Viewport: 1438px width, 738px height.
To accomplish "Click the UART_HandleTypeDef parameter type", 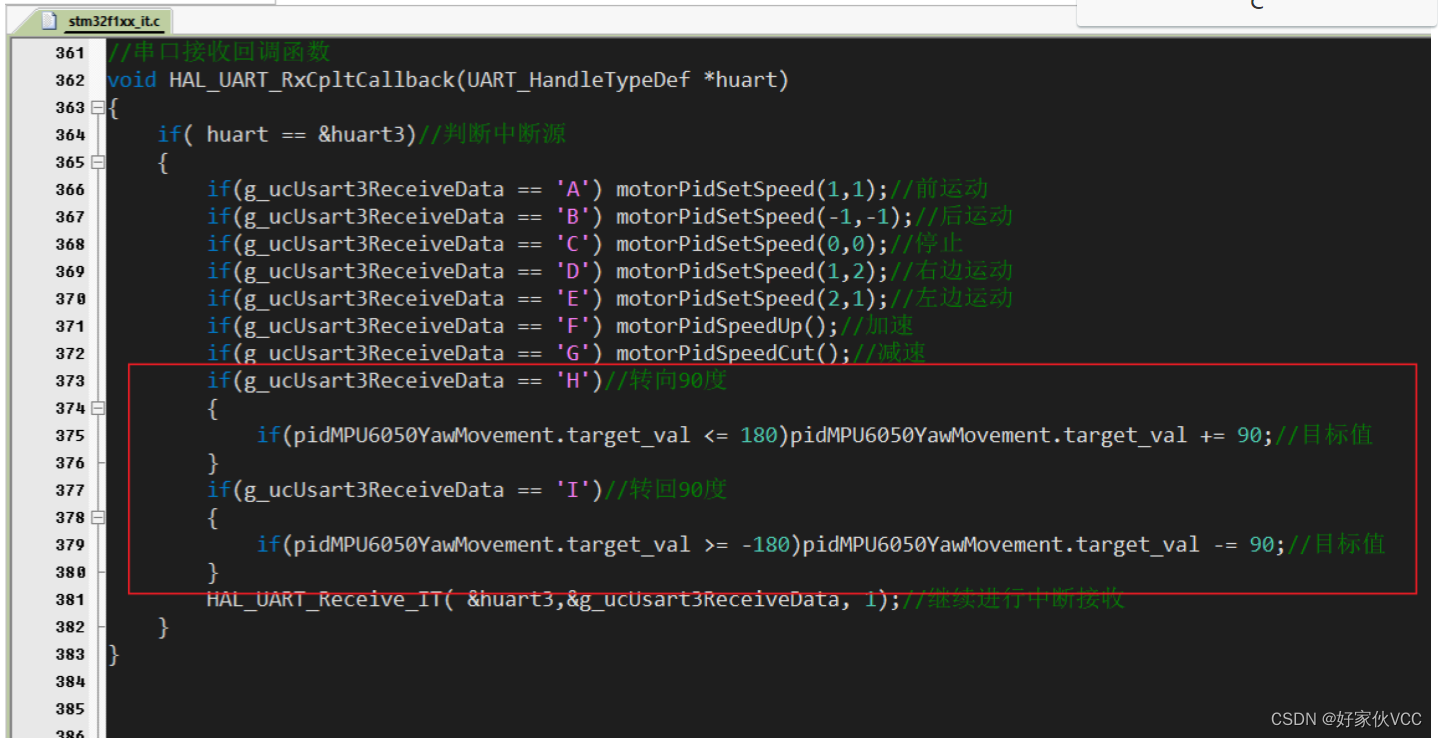I will [x=577, y=80].
